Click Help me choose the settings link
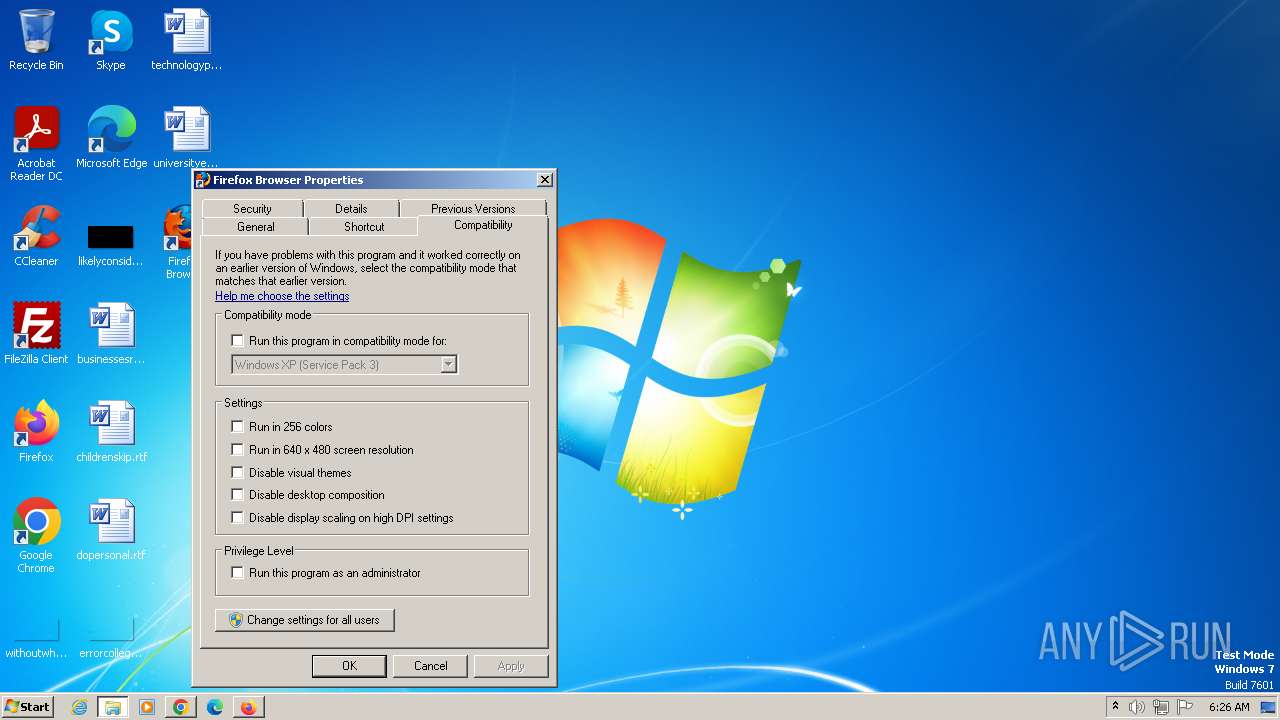Image resolution: width=1280 pixels, height=720 pixels. point(282,296)
